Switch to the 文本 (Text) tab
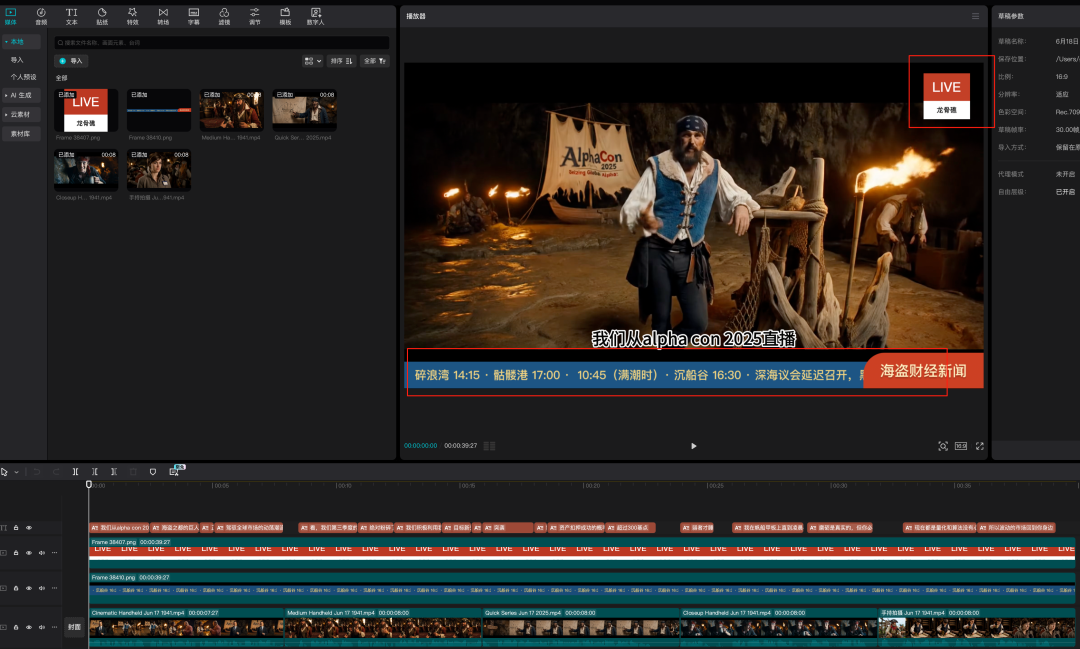The height and width of the screenshot is (649, 1080). tap(71, 16)
